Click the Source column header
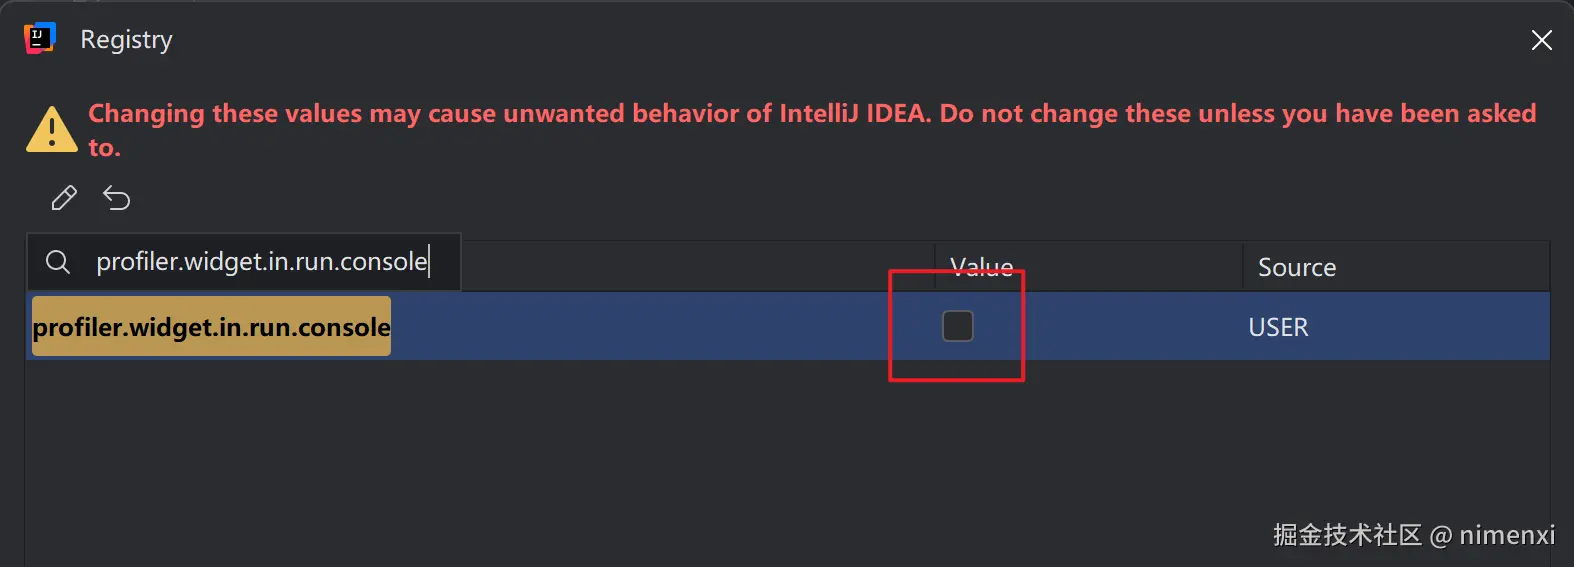The height and width of the screenshot is (567, 1574). (x=1296, y=267)
